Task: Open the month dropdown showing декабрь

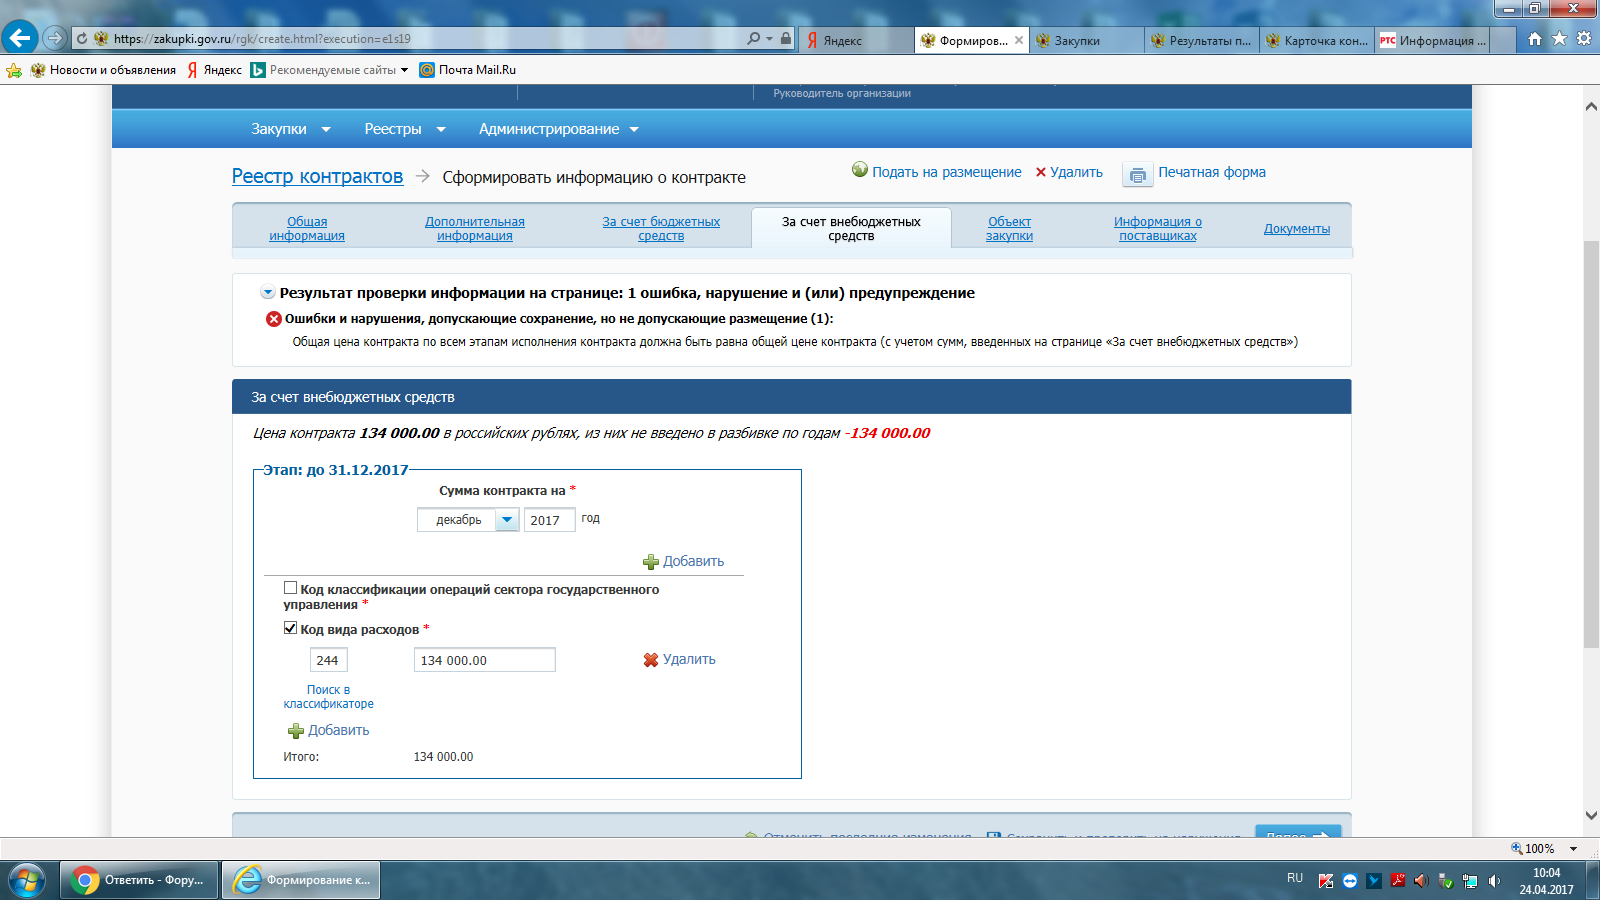Action: (507, 520)
